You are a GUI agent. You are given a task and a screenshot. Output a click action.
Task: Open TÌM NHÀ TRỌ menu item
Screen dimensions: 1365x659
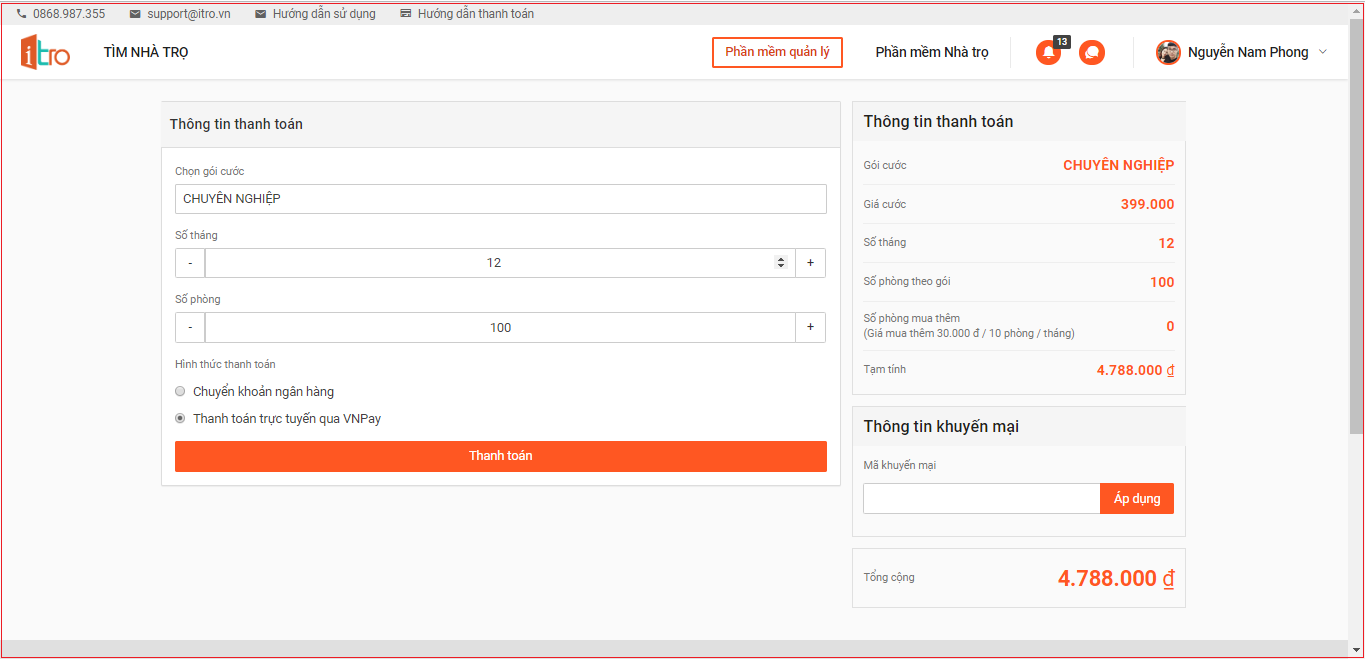tap(146, 52)
